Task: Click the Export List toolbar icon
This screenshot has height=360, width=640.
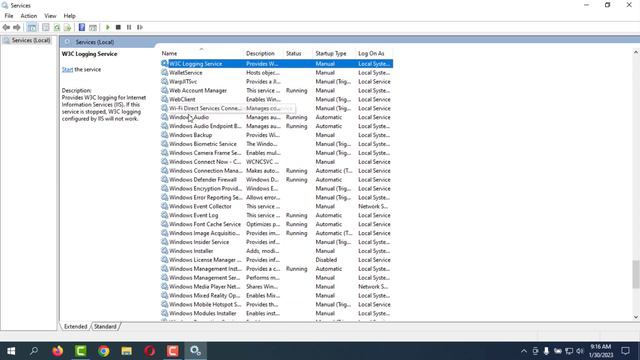Action: click(x=67, y=27)
